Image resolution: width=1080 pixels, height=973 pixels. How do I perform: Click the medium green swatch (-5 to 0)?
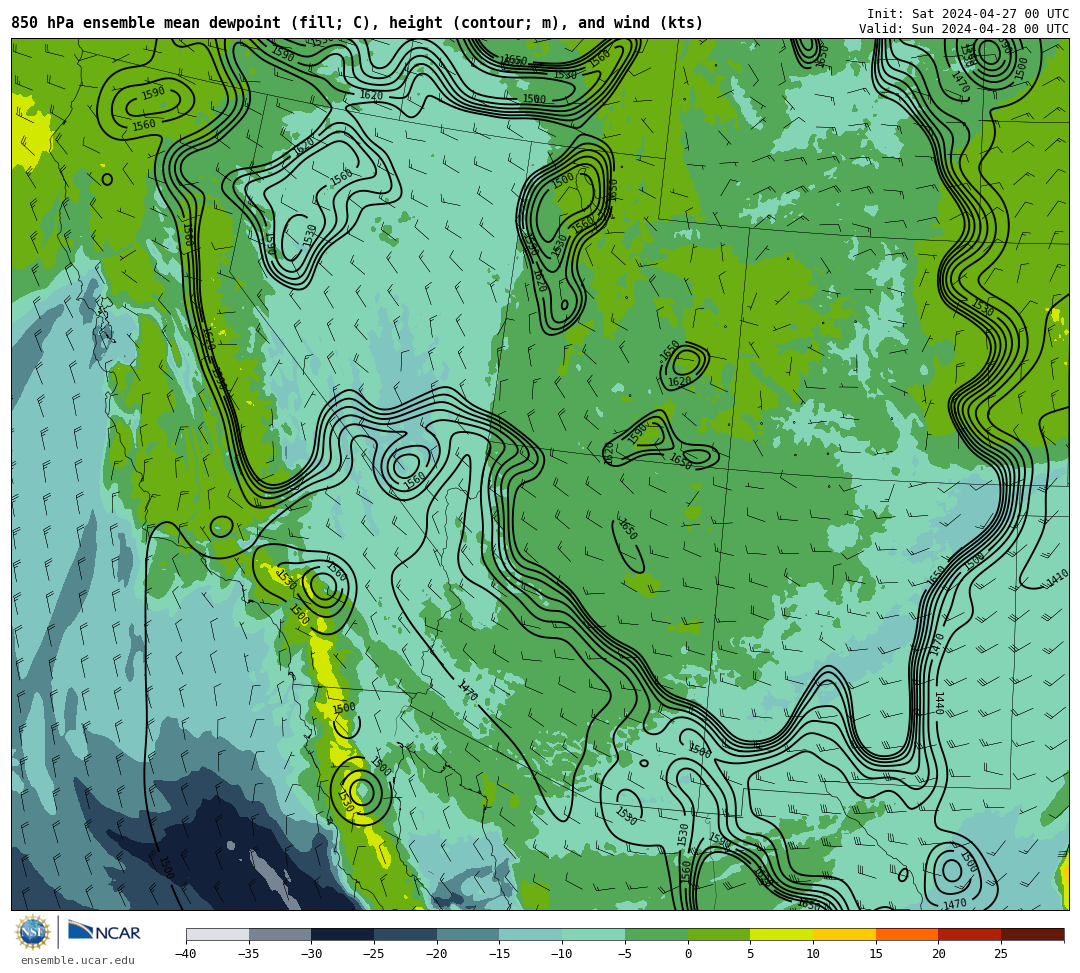click(656, 934)
